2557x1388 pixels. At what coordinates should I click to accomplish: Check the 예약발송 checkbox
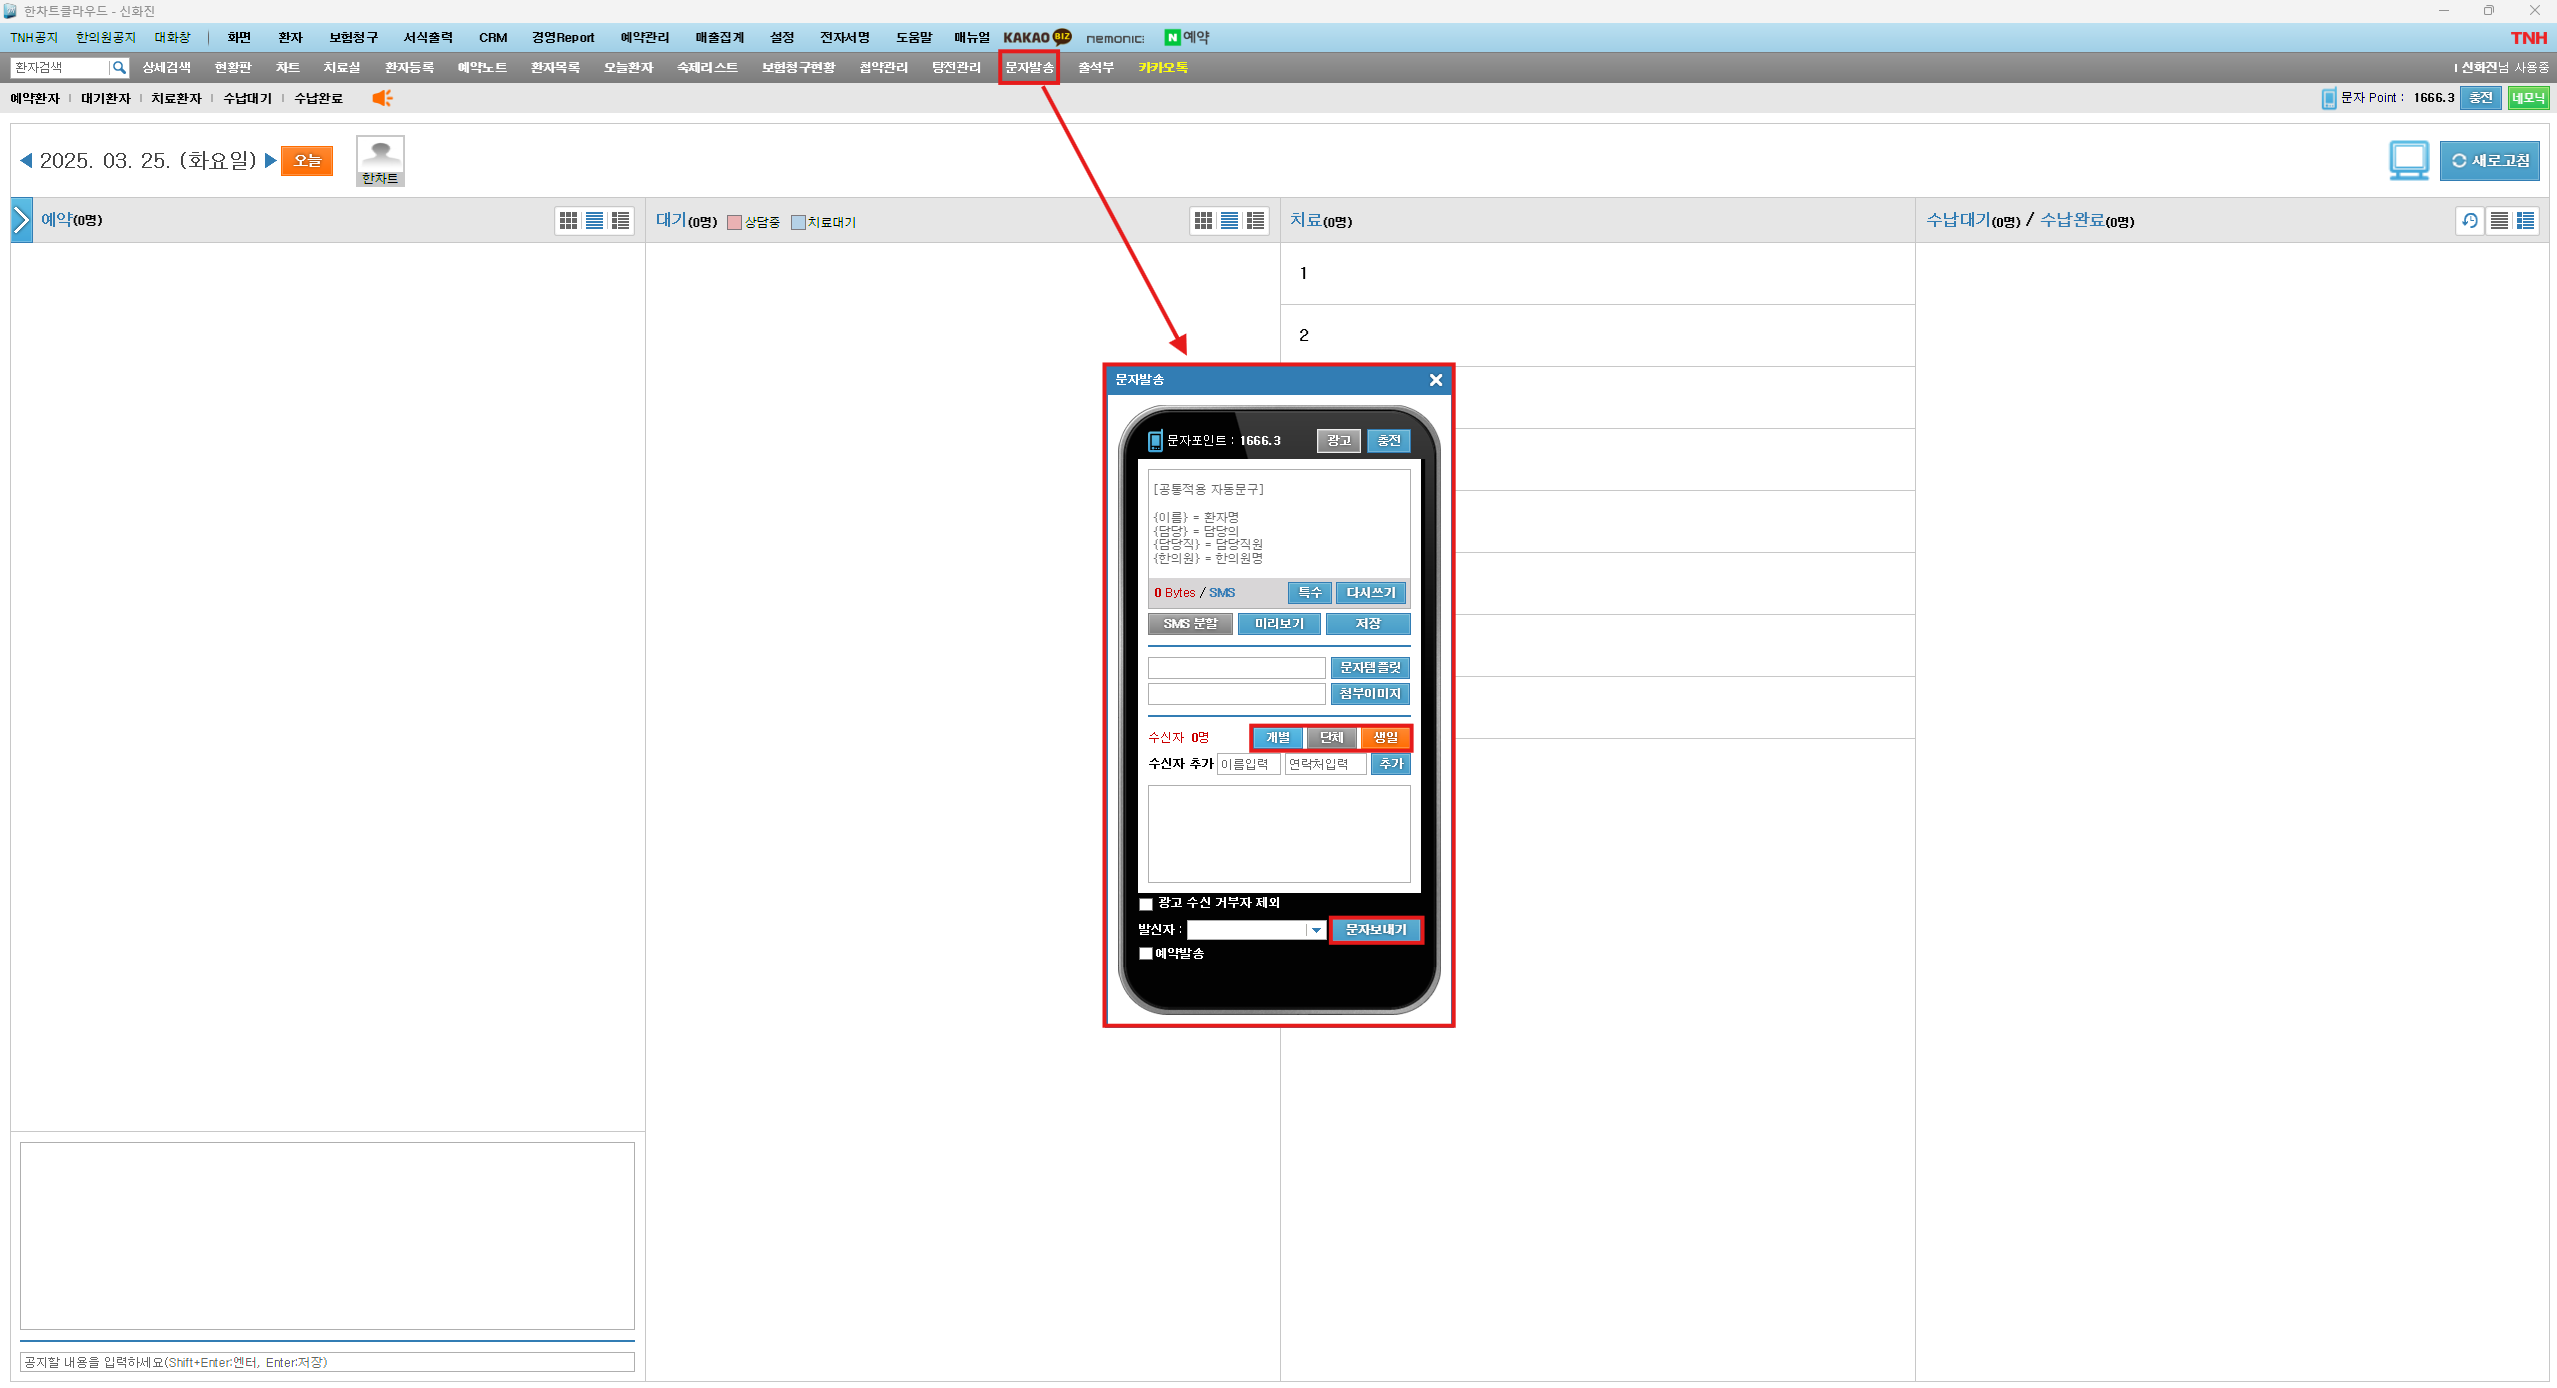[1146, 954]
